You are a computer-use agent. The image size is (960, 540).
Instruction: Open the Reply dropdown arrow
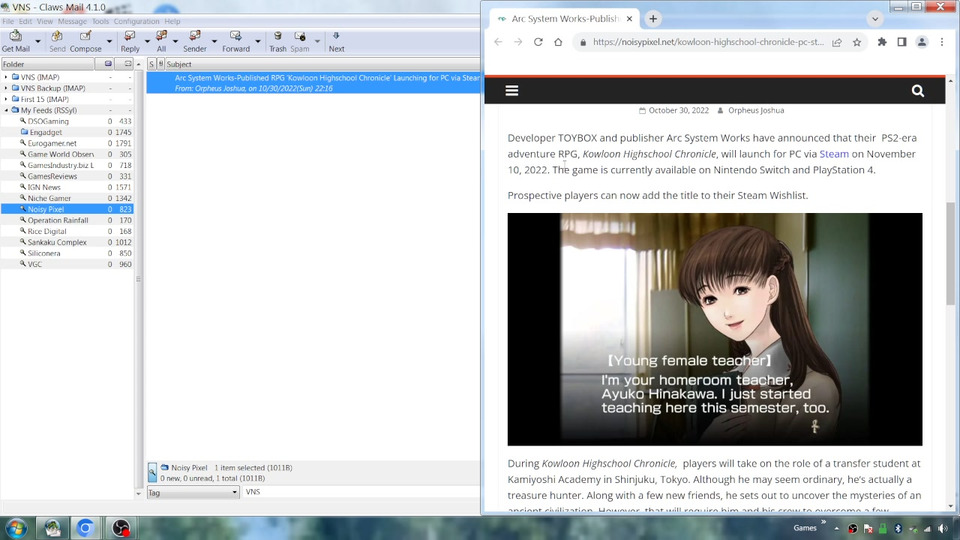147,42
